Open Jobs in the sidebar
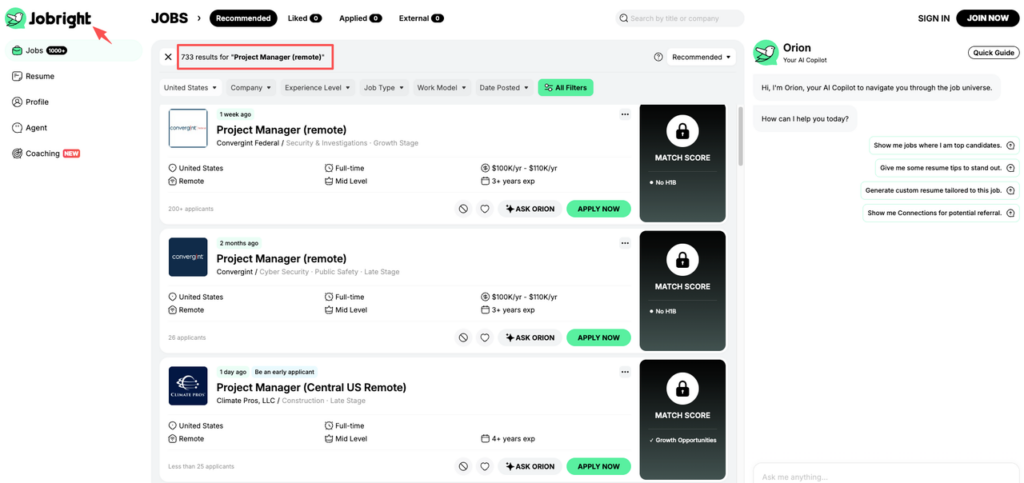The image size is (1024, 483). 73,50
